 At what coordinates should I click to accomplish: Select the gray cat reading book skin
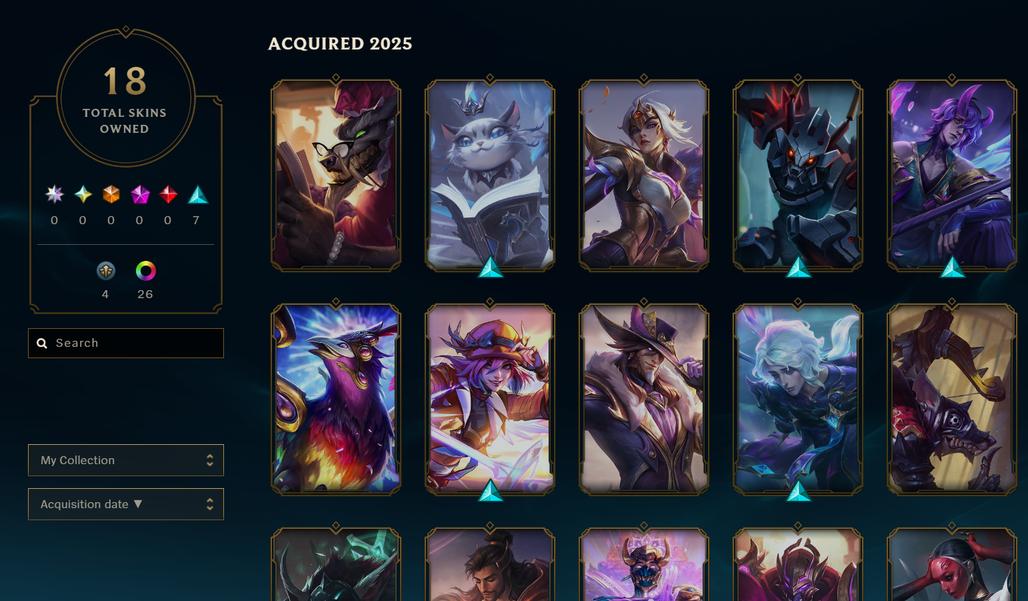click(490, 175)
